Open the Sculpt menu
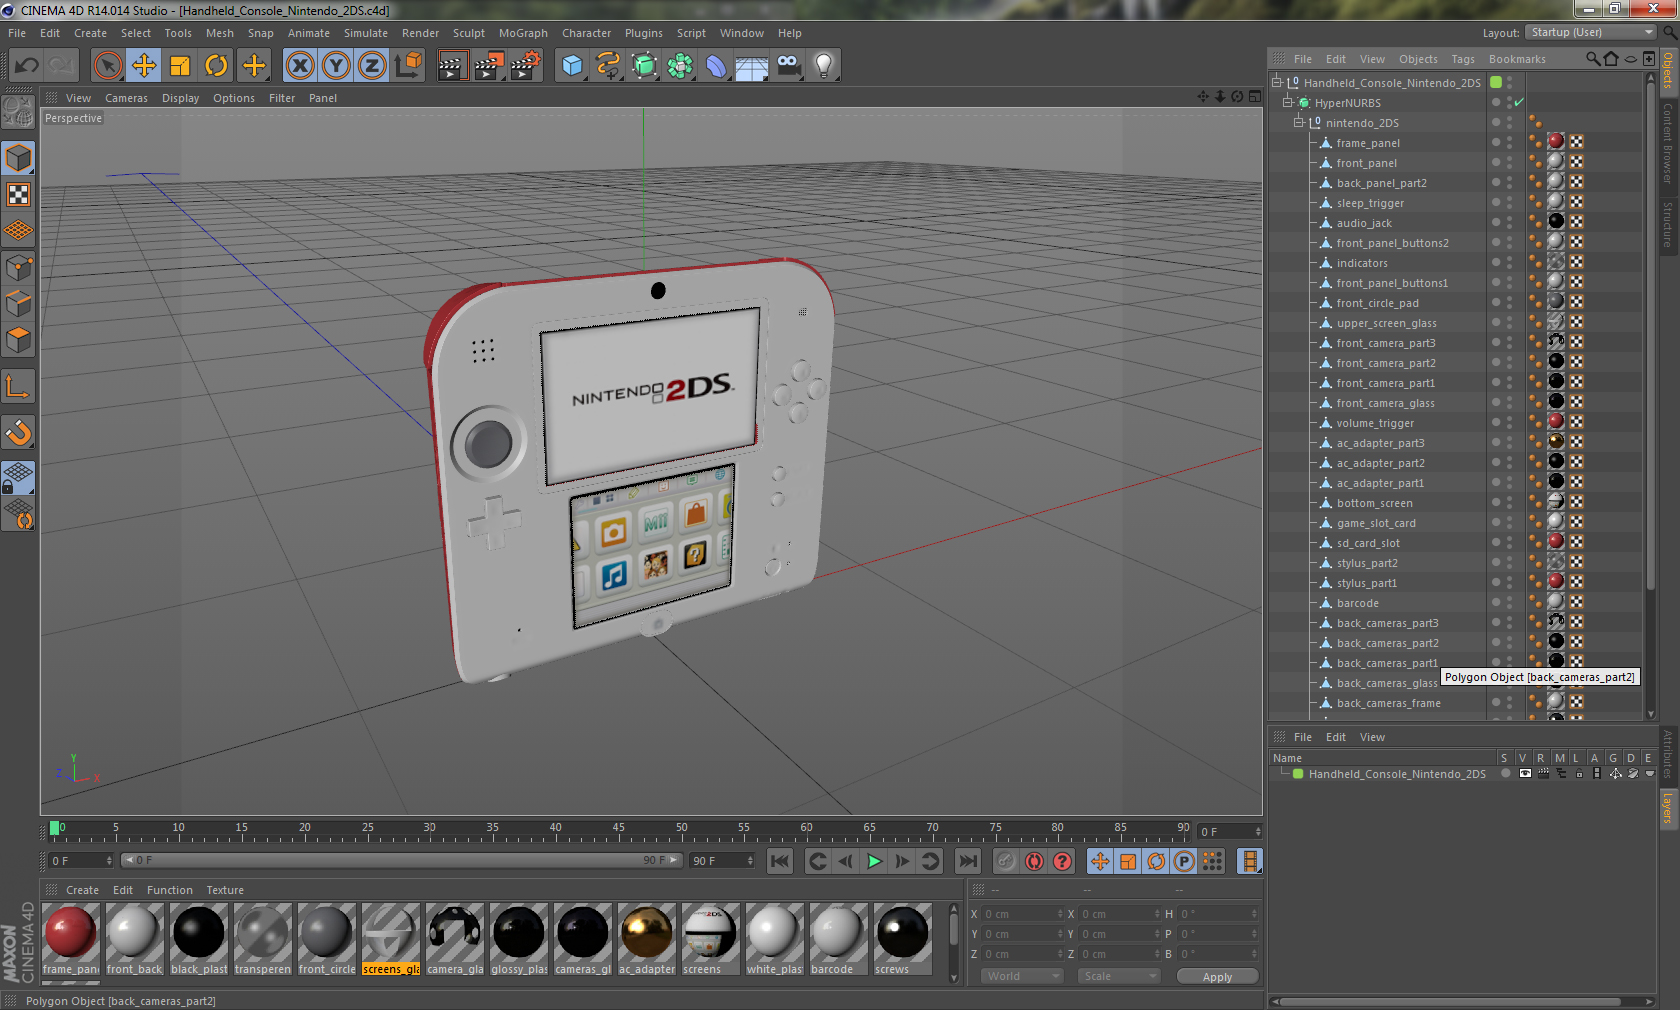1680x1010 pixels. coord(469,33)
